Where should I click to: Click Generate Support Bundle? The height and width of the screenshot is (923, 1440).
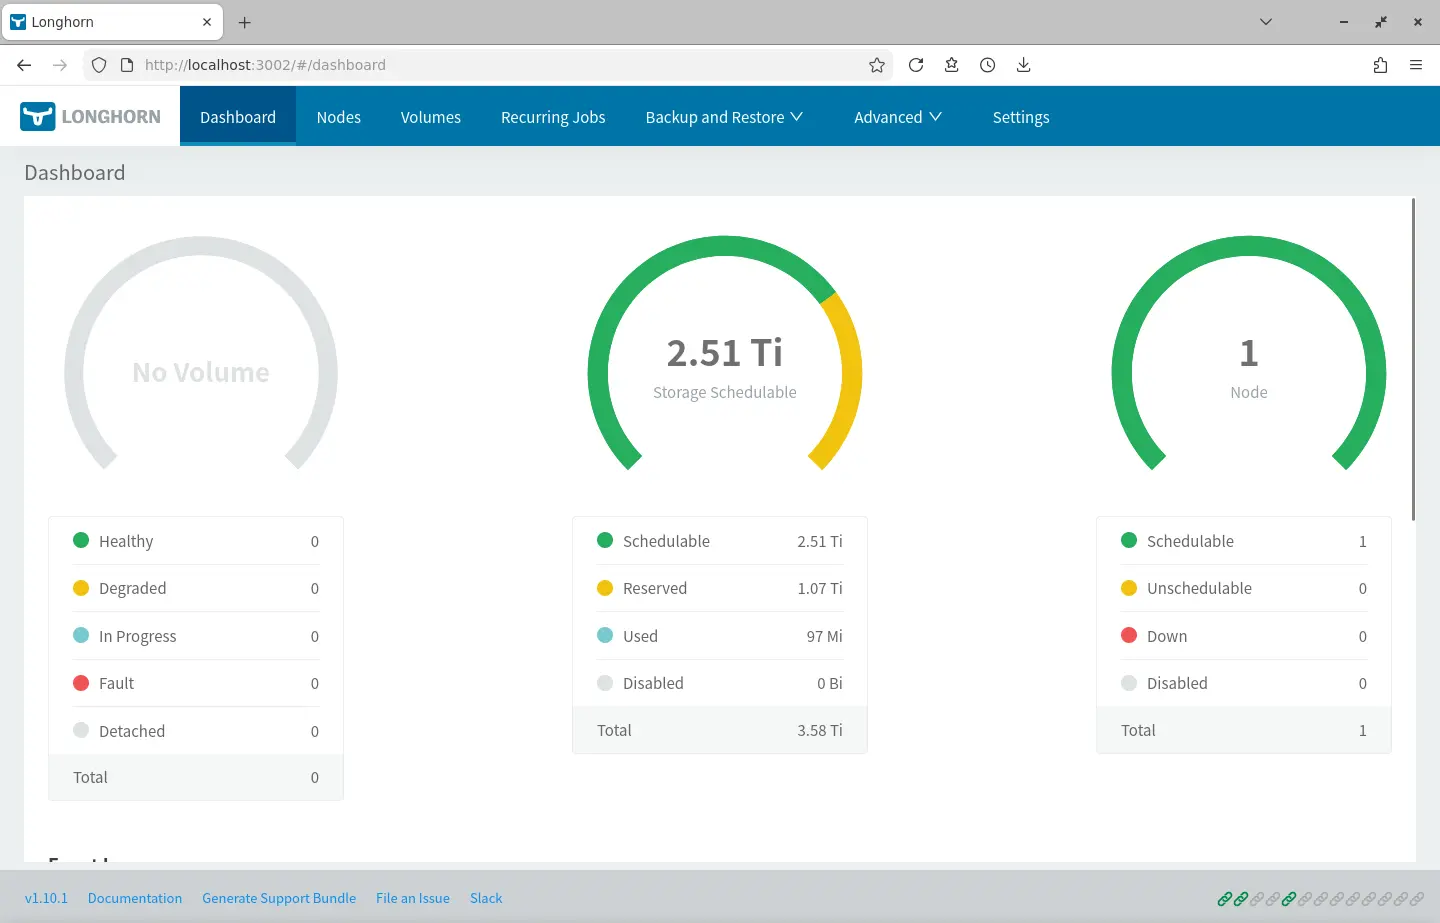279,898
